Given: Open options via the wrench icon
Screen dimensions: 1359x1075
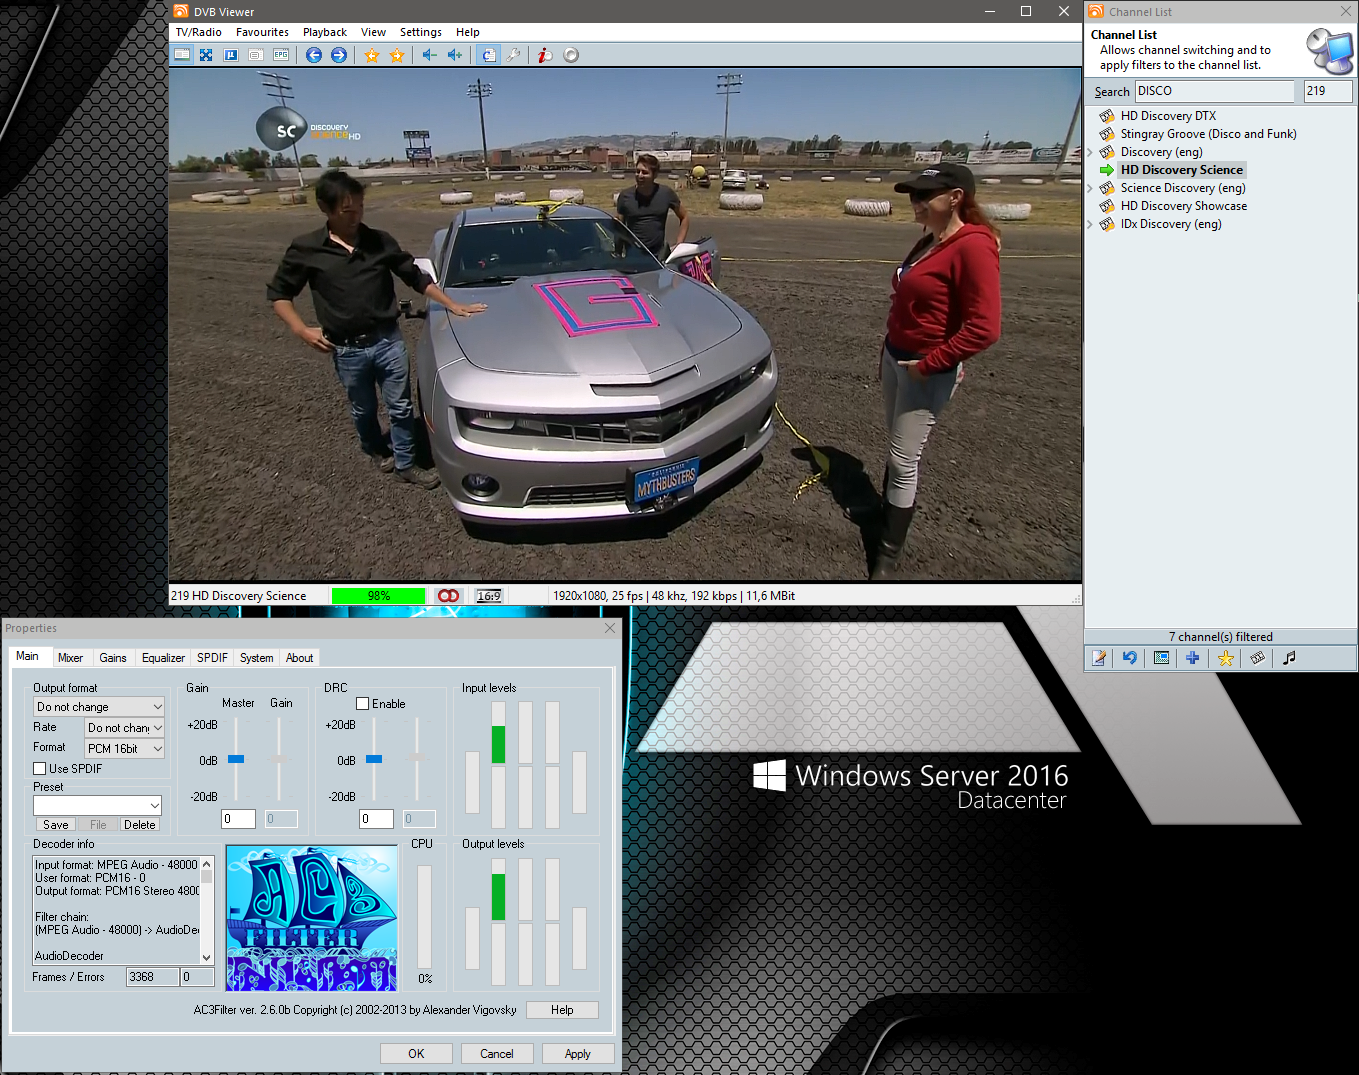Looking at the screenshot, I should coord(513,55).
